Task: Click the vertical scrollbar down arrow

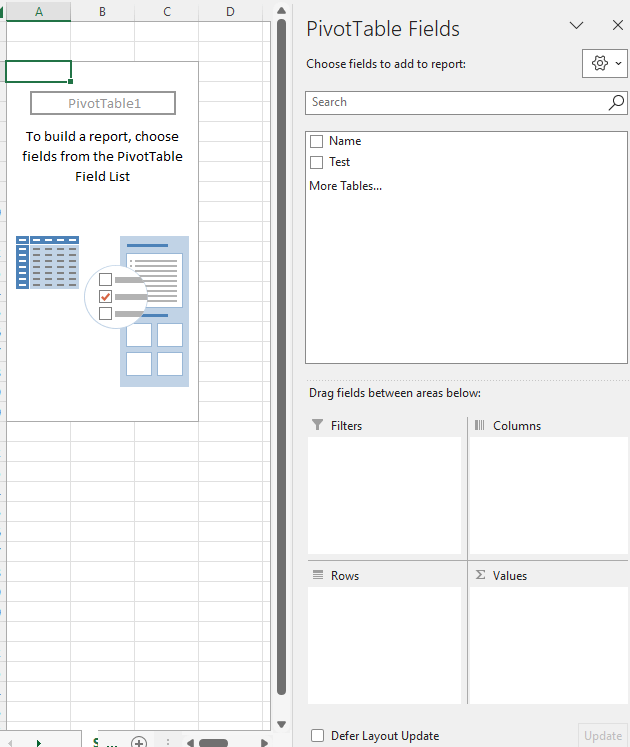Action: pos(281,724)
